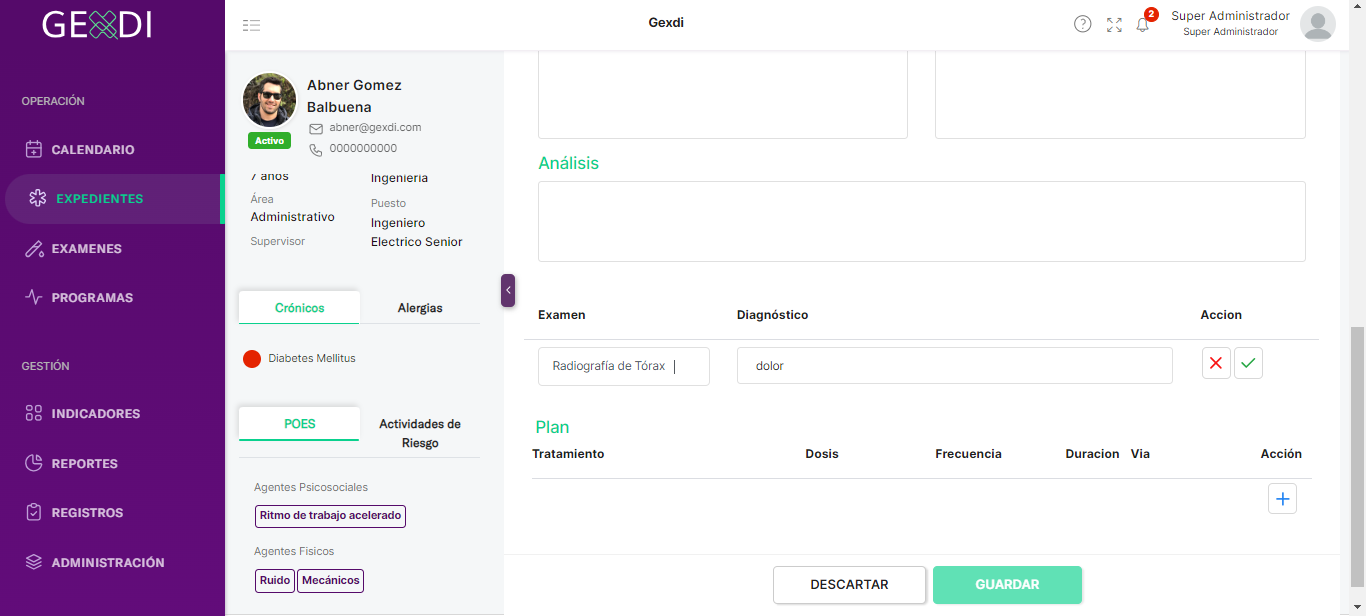Click the Descartar button
Screen dimensions: 1366x616
pos(849,585)
